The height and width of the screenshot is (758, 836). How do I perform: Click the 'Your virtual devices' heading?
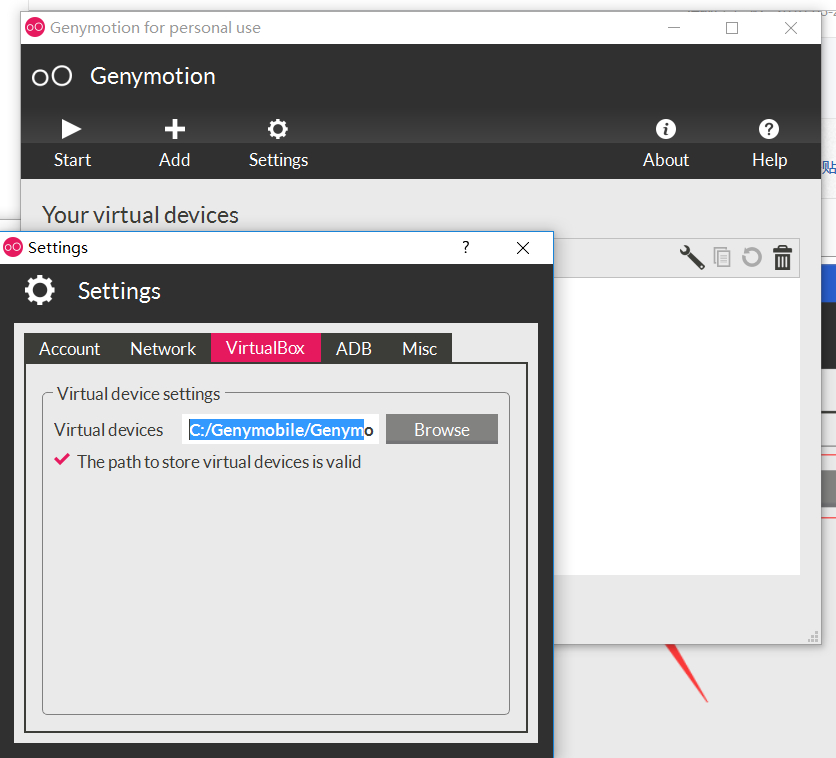[140, 215]
